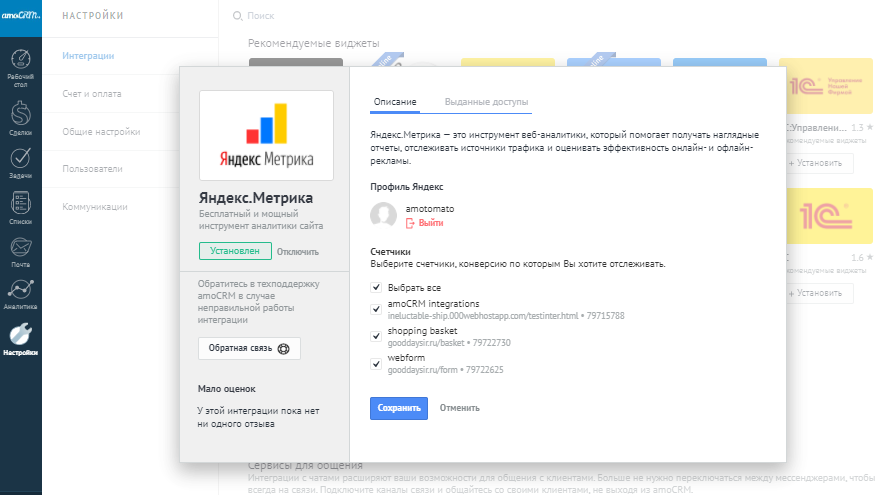Click Отключить to disable integration
The height and width of the screenshot is (495, 877).
click(x=298, y=252)
